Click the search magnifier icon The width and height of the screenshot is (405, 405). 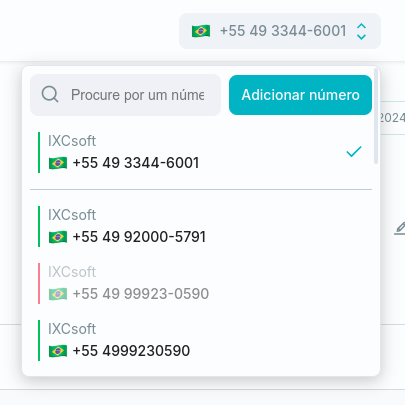tap(50, 95)
